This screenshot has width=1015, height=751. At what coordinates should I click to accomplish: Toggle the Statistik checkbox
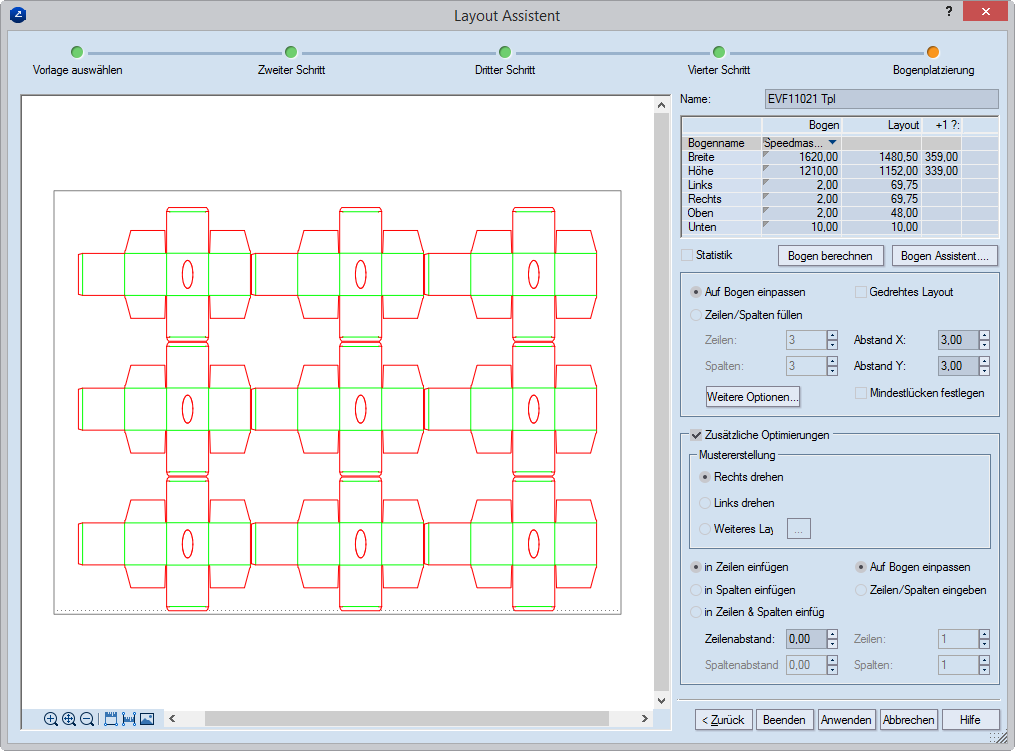[x=687, y=255]
